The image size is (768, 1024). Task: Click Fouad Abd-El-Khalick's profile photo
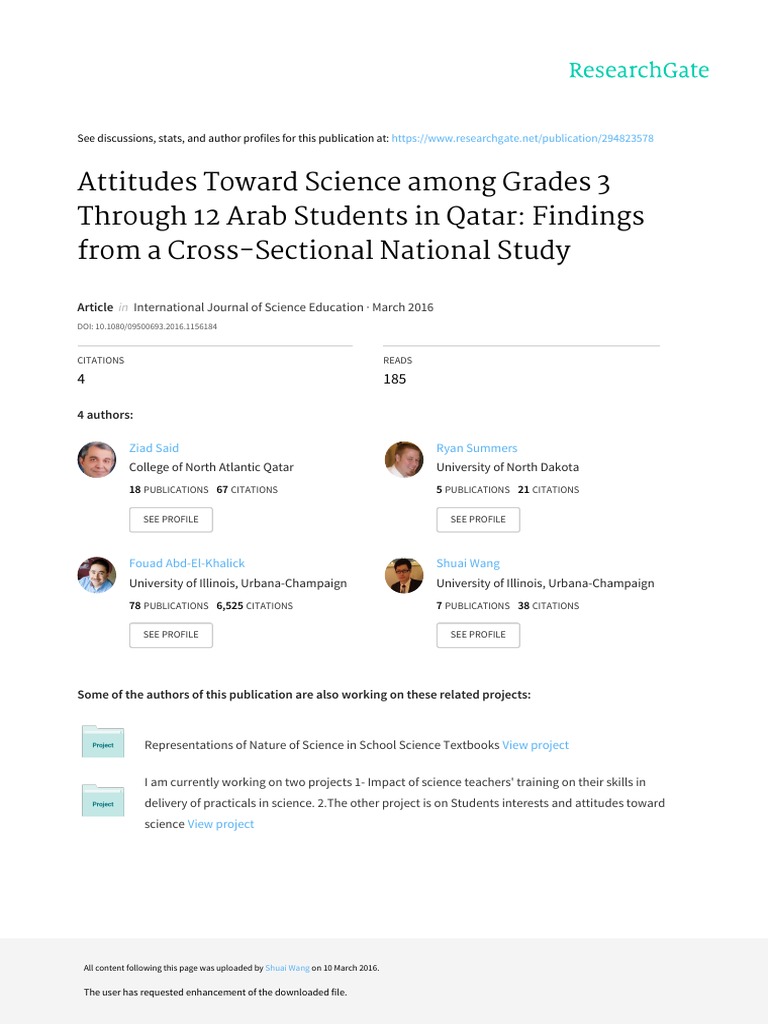pyautogui.click(x=97, y=575)
